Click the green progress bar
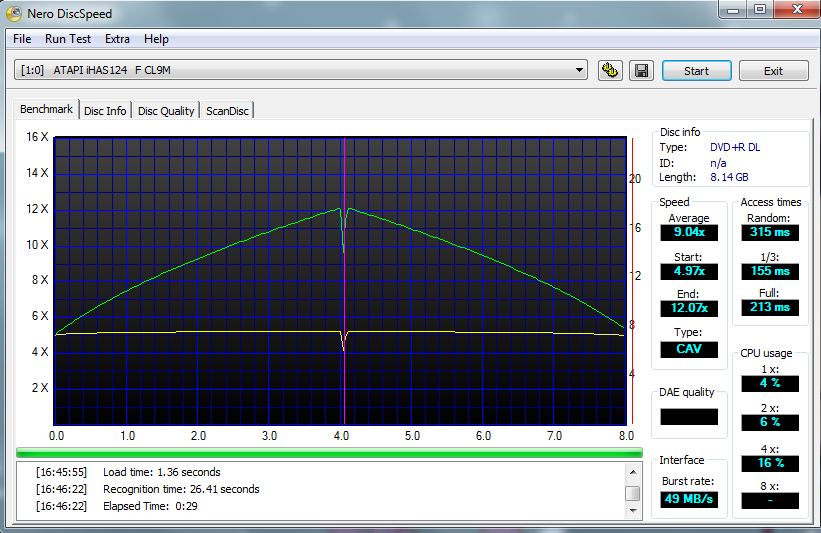The image size is (821, 533). [329, 453]
